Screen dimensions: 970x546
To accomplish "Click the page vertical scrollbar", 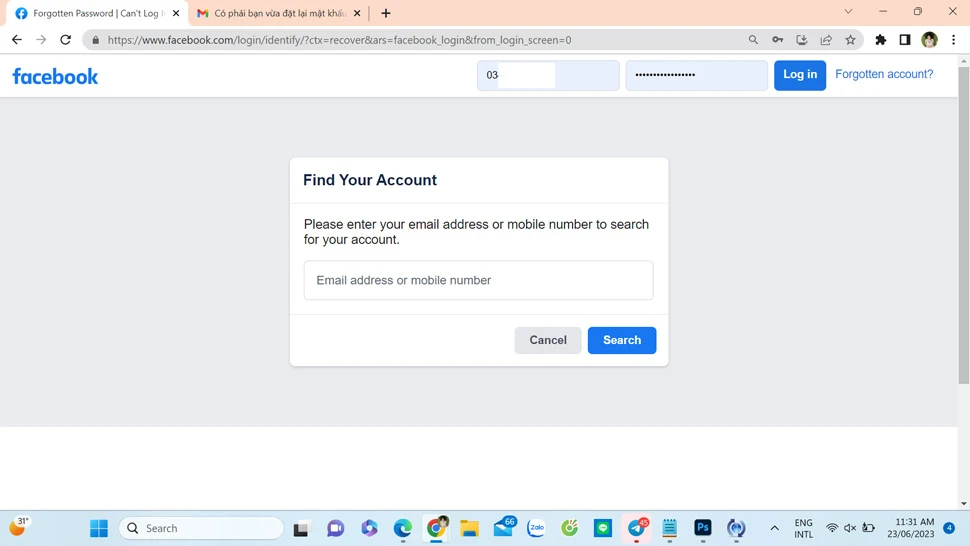I will click(x=964, y=226).
